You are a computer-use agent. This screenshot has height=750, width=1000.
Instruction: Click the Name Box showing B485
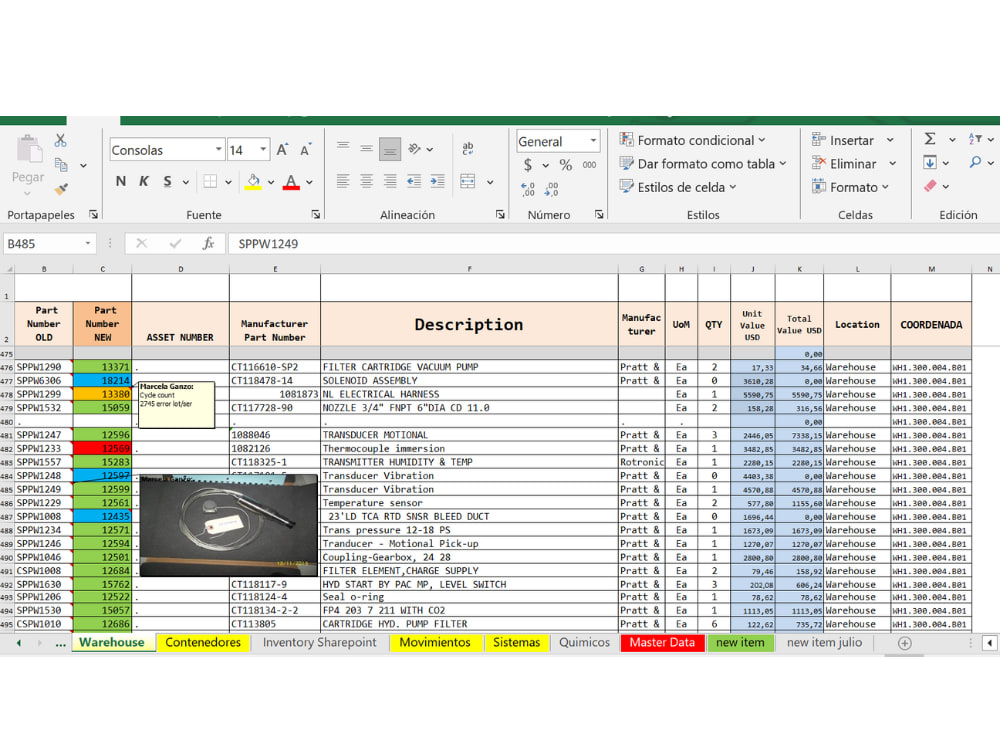(50, 244)
